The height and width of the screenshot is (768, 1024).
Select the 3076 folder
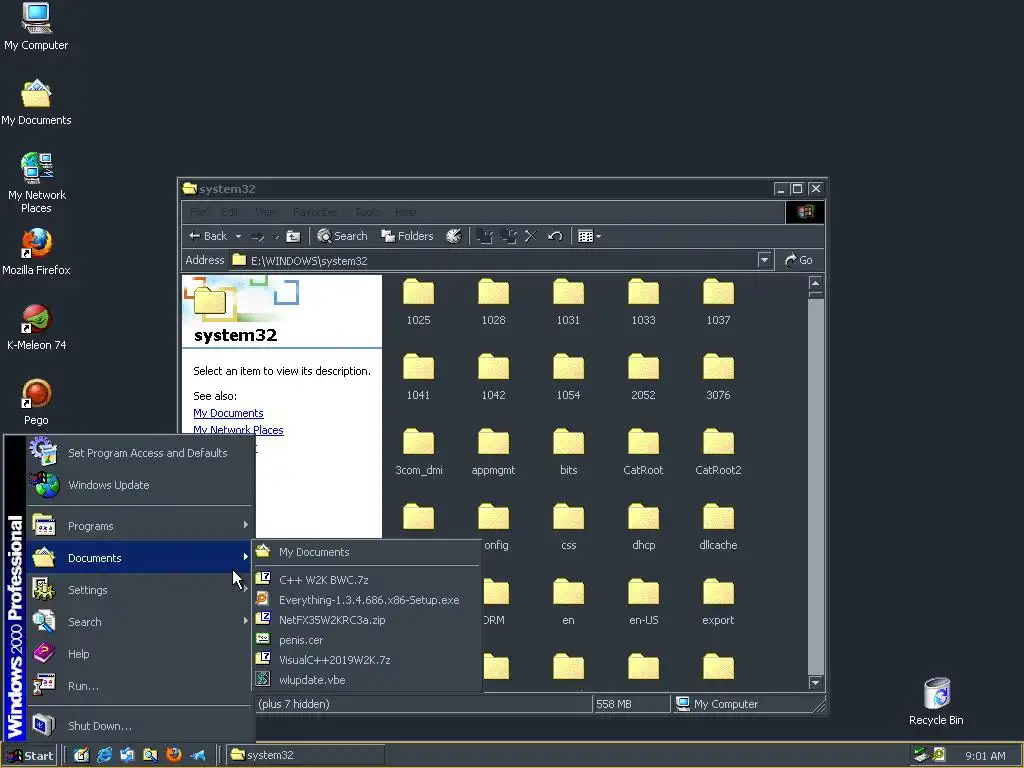click(718, 377)
